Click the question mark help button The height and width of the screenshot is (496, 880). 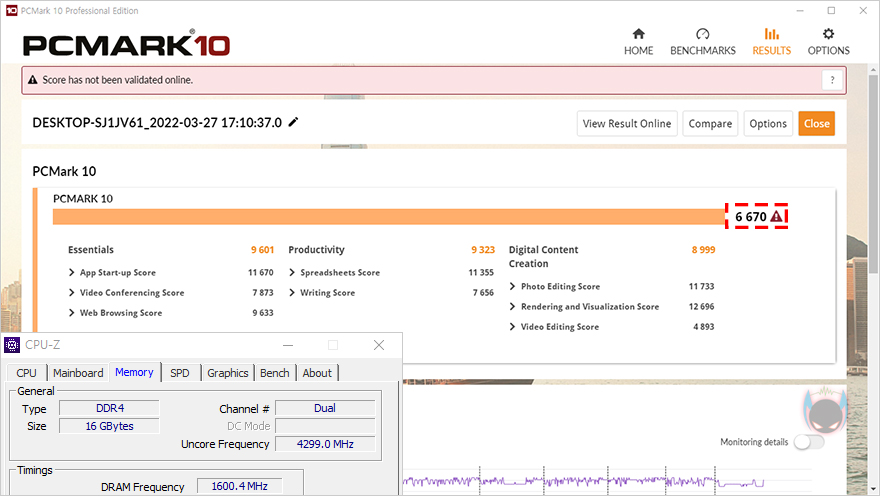832,80
